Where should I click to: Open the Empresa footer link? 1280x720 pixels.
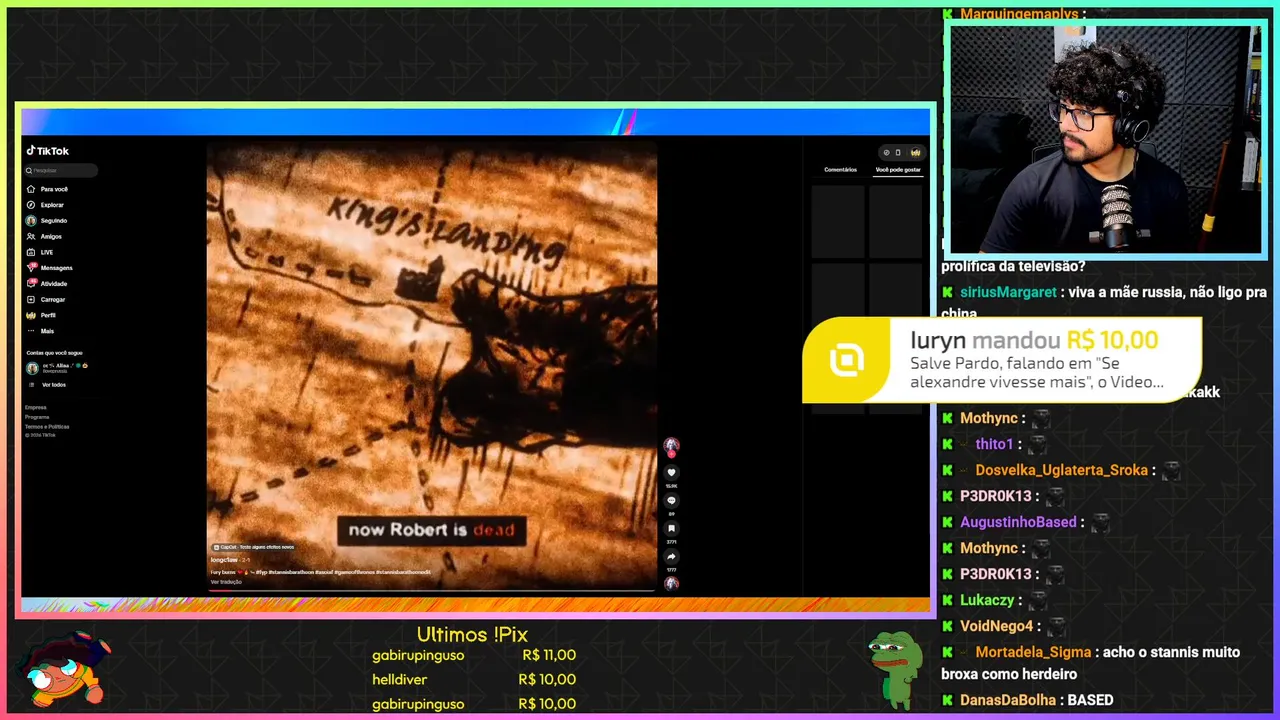[x=36, y=407]
